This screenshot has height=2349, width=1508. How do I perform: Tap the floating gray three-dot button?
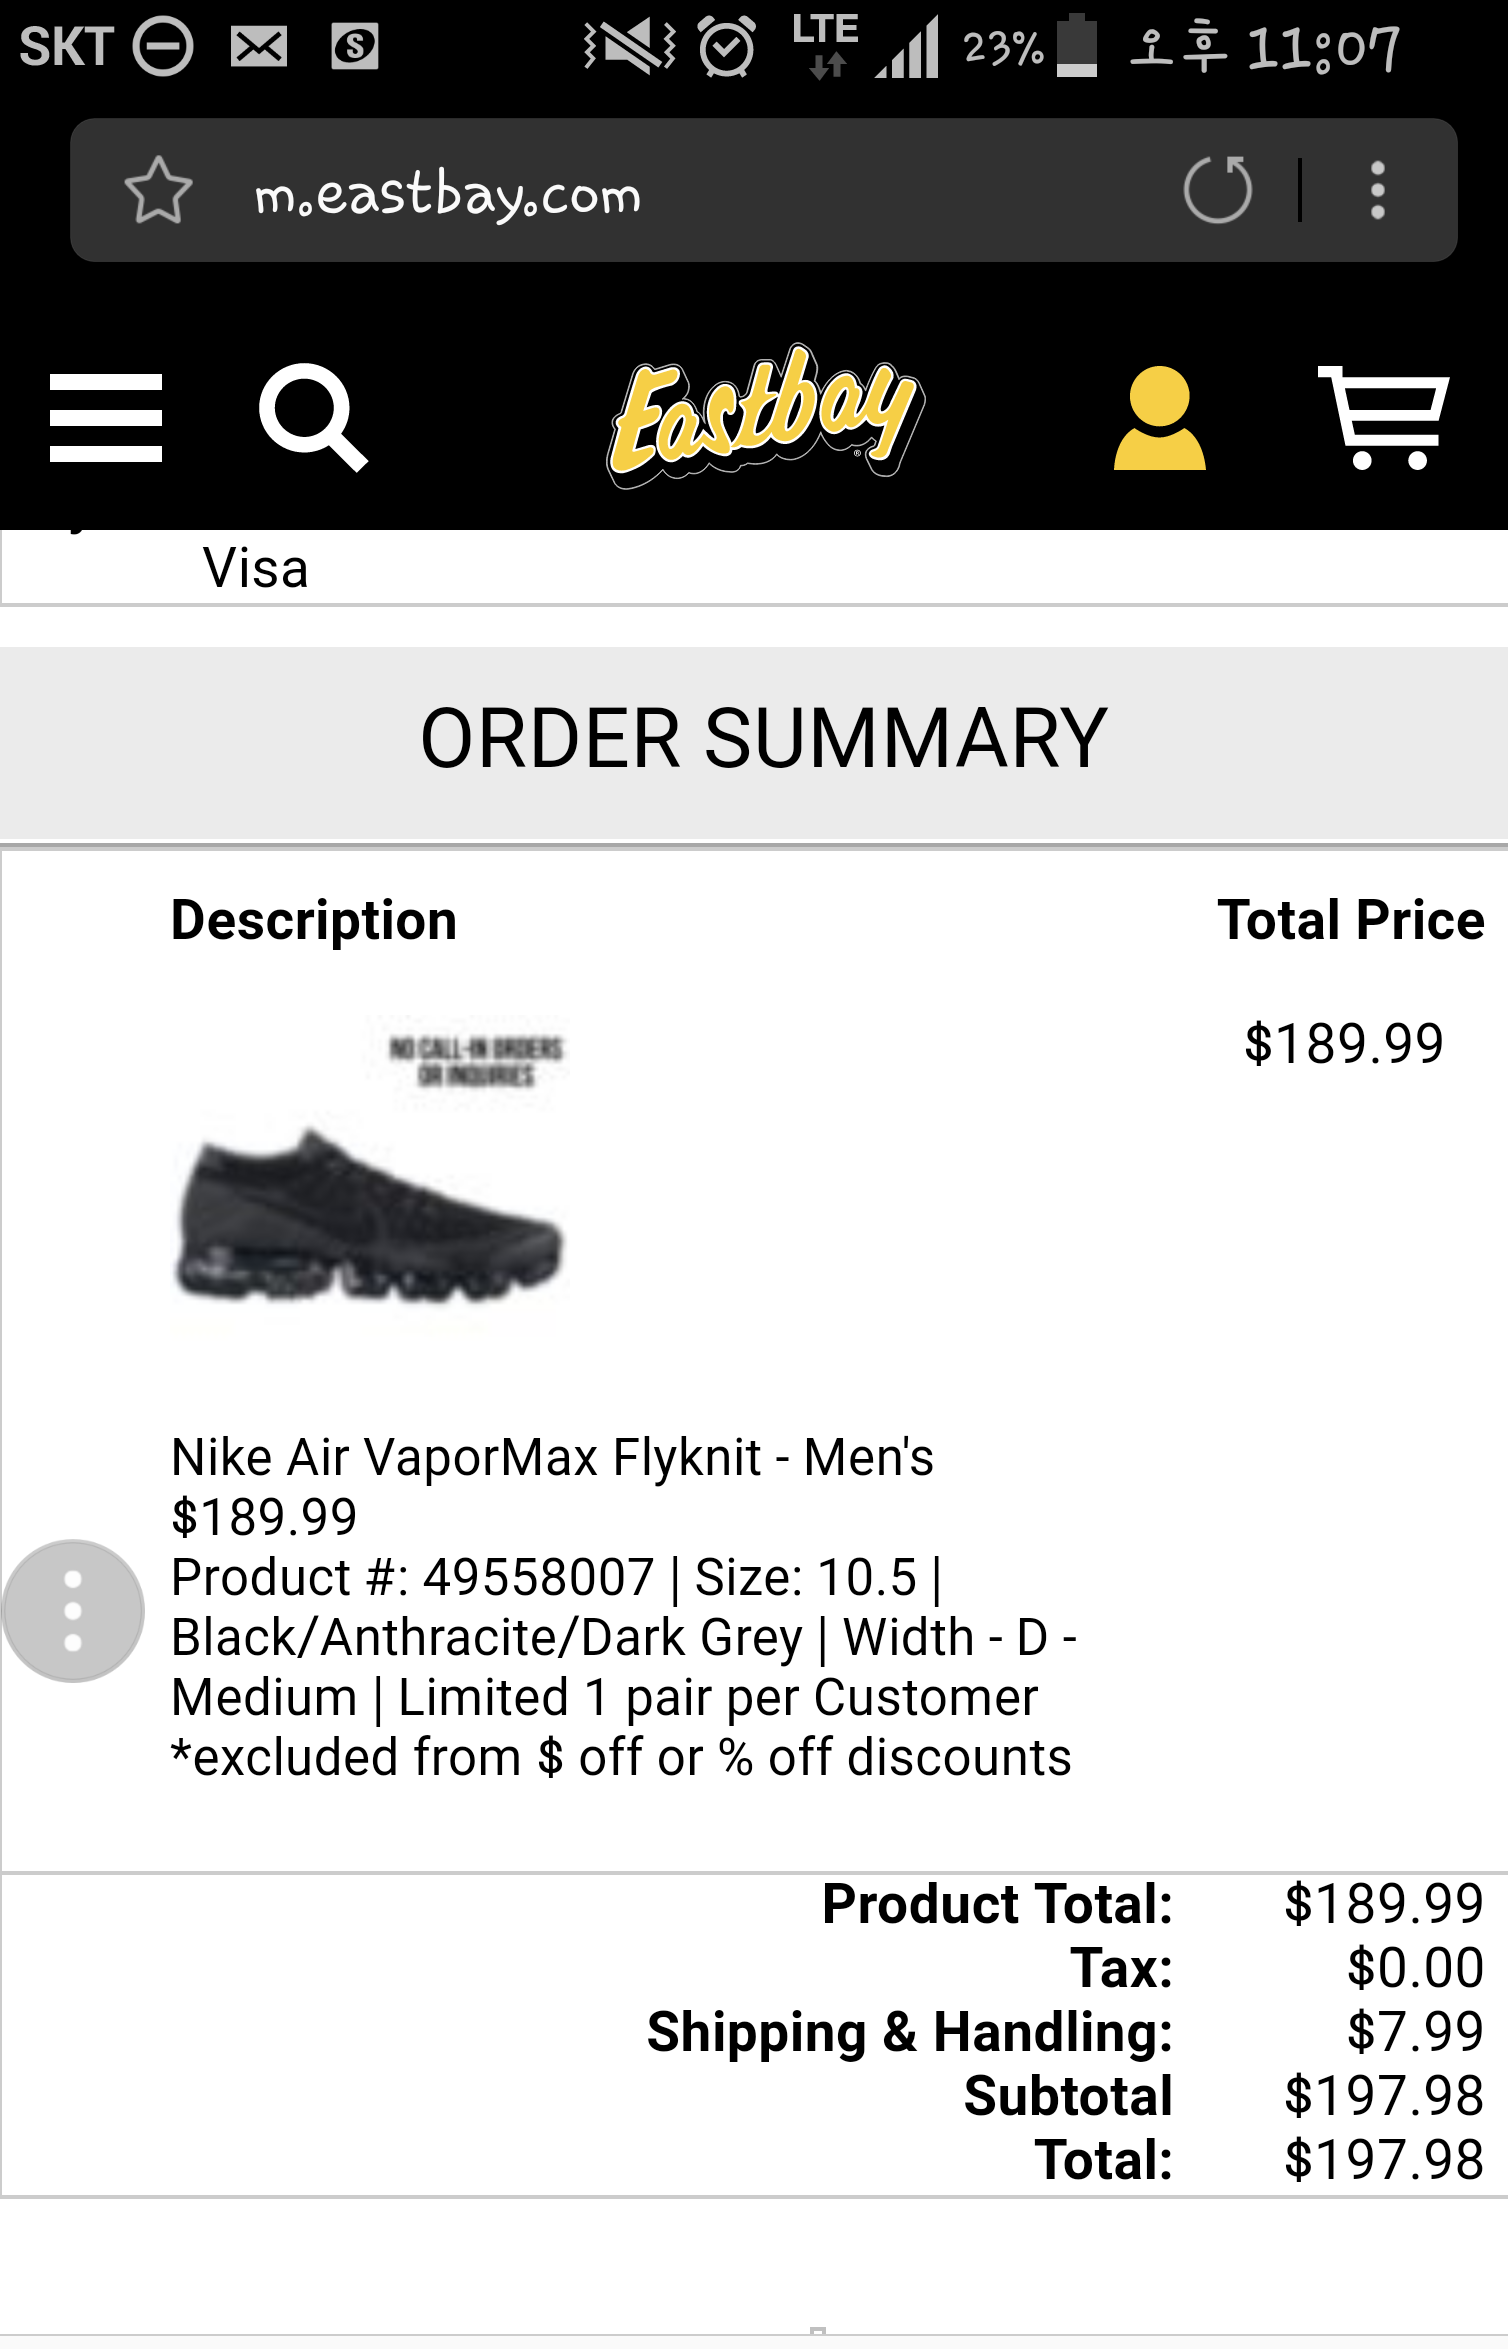73,1610
